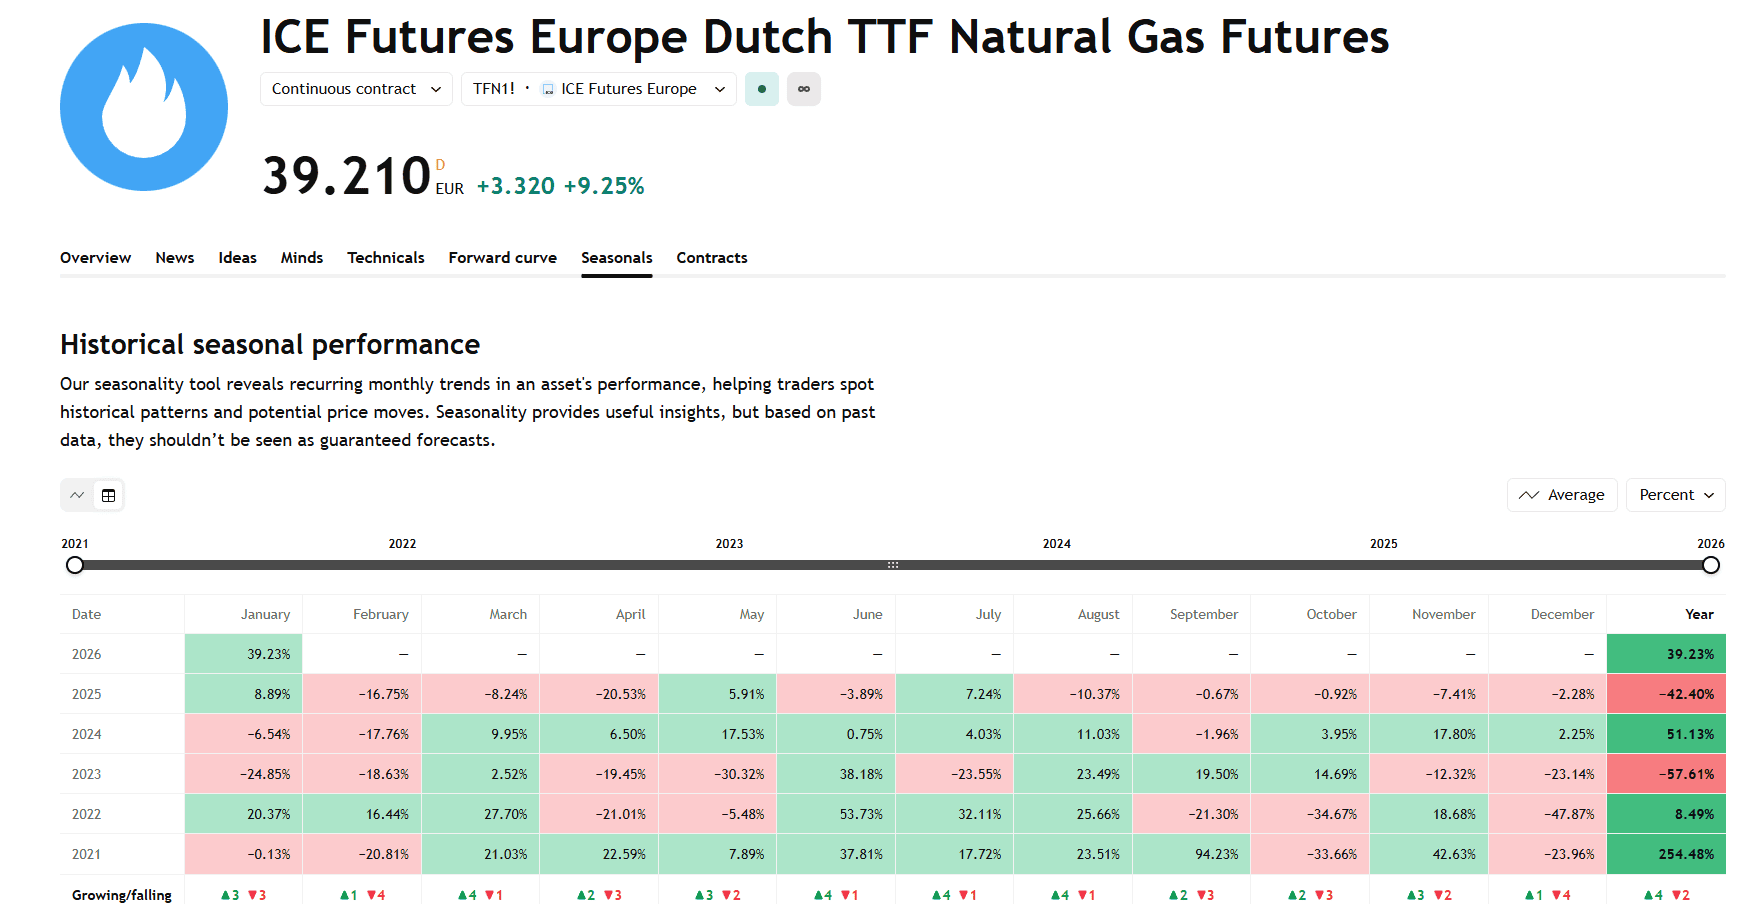Click the 2021 start slider handle
The height and width of the screenshot is (904, 1754).
75,565
